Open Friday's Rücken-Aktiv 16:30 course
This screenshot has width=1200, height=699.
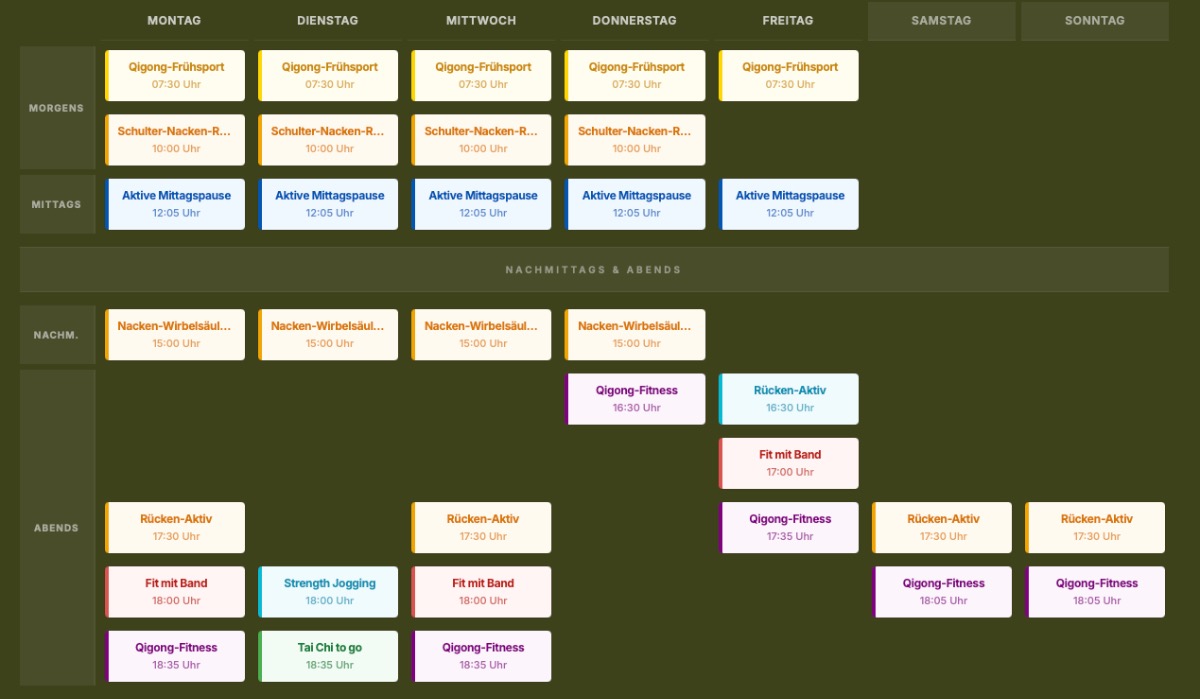pos(789,399)
